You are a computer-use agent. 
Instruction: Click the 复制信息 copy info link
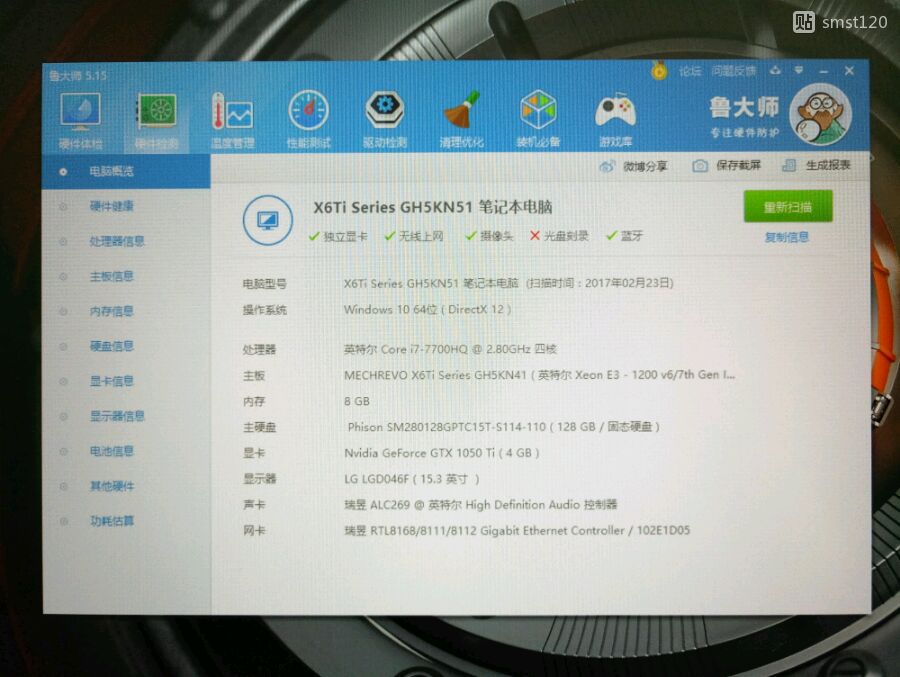pyautogui.click(x=786, y=237)
